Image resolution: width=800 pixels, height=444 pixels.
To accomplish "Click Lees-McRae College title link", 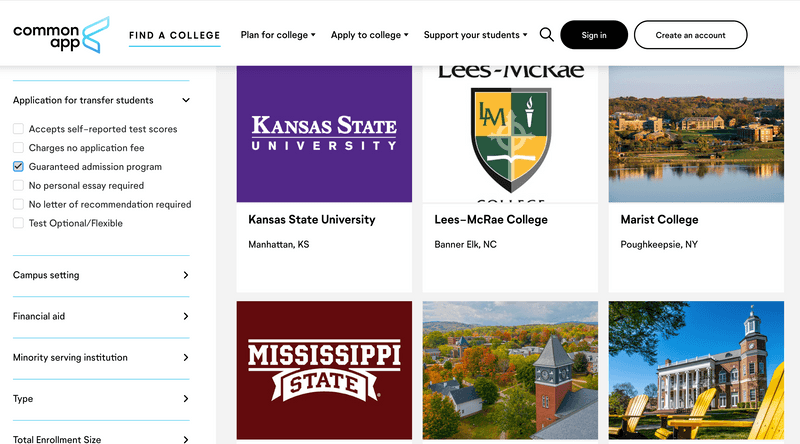I will pyautogui.click(x=491, y=220).
